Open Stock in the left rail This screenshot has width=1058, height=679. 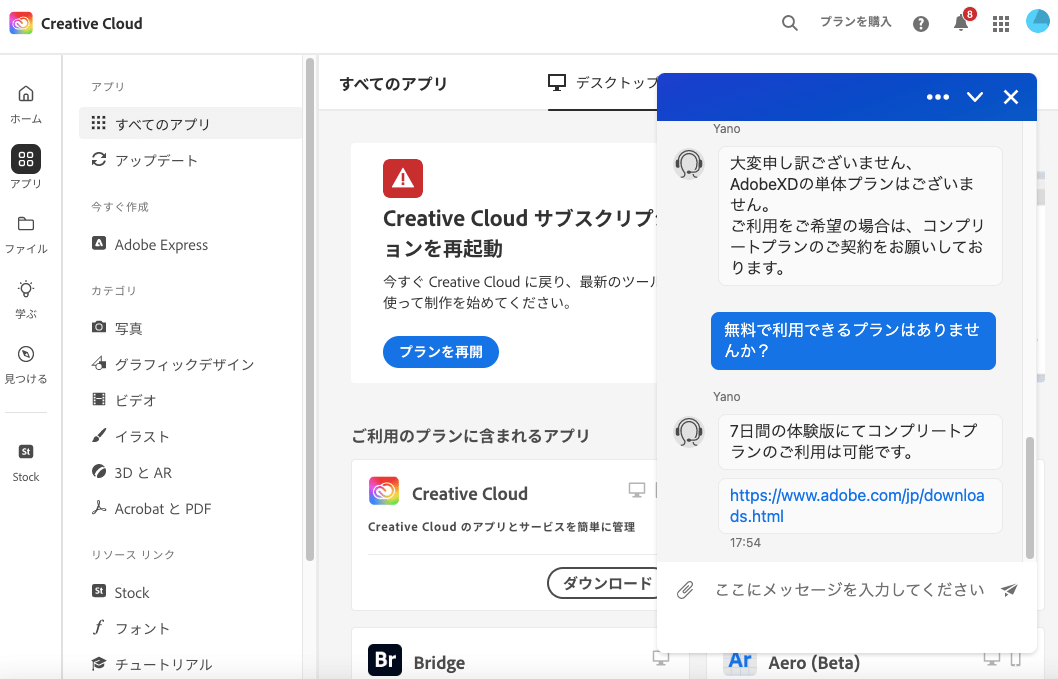click(26, 463)
